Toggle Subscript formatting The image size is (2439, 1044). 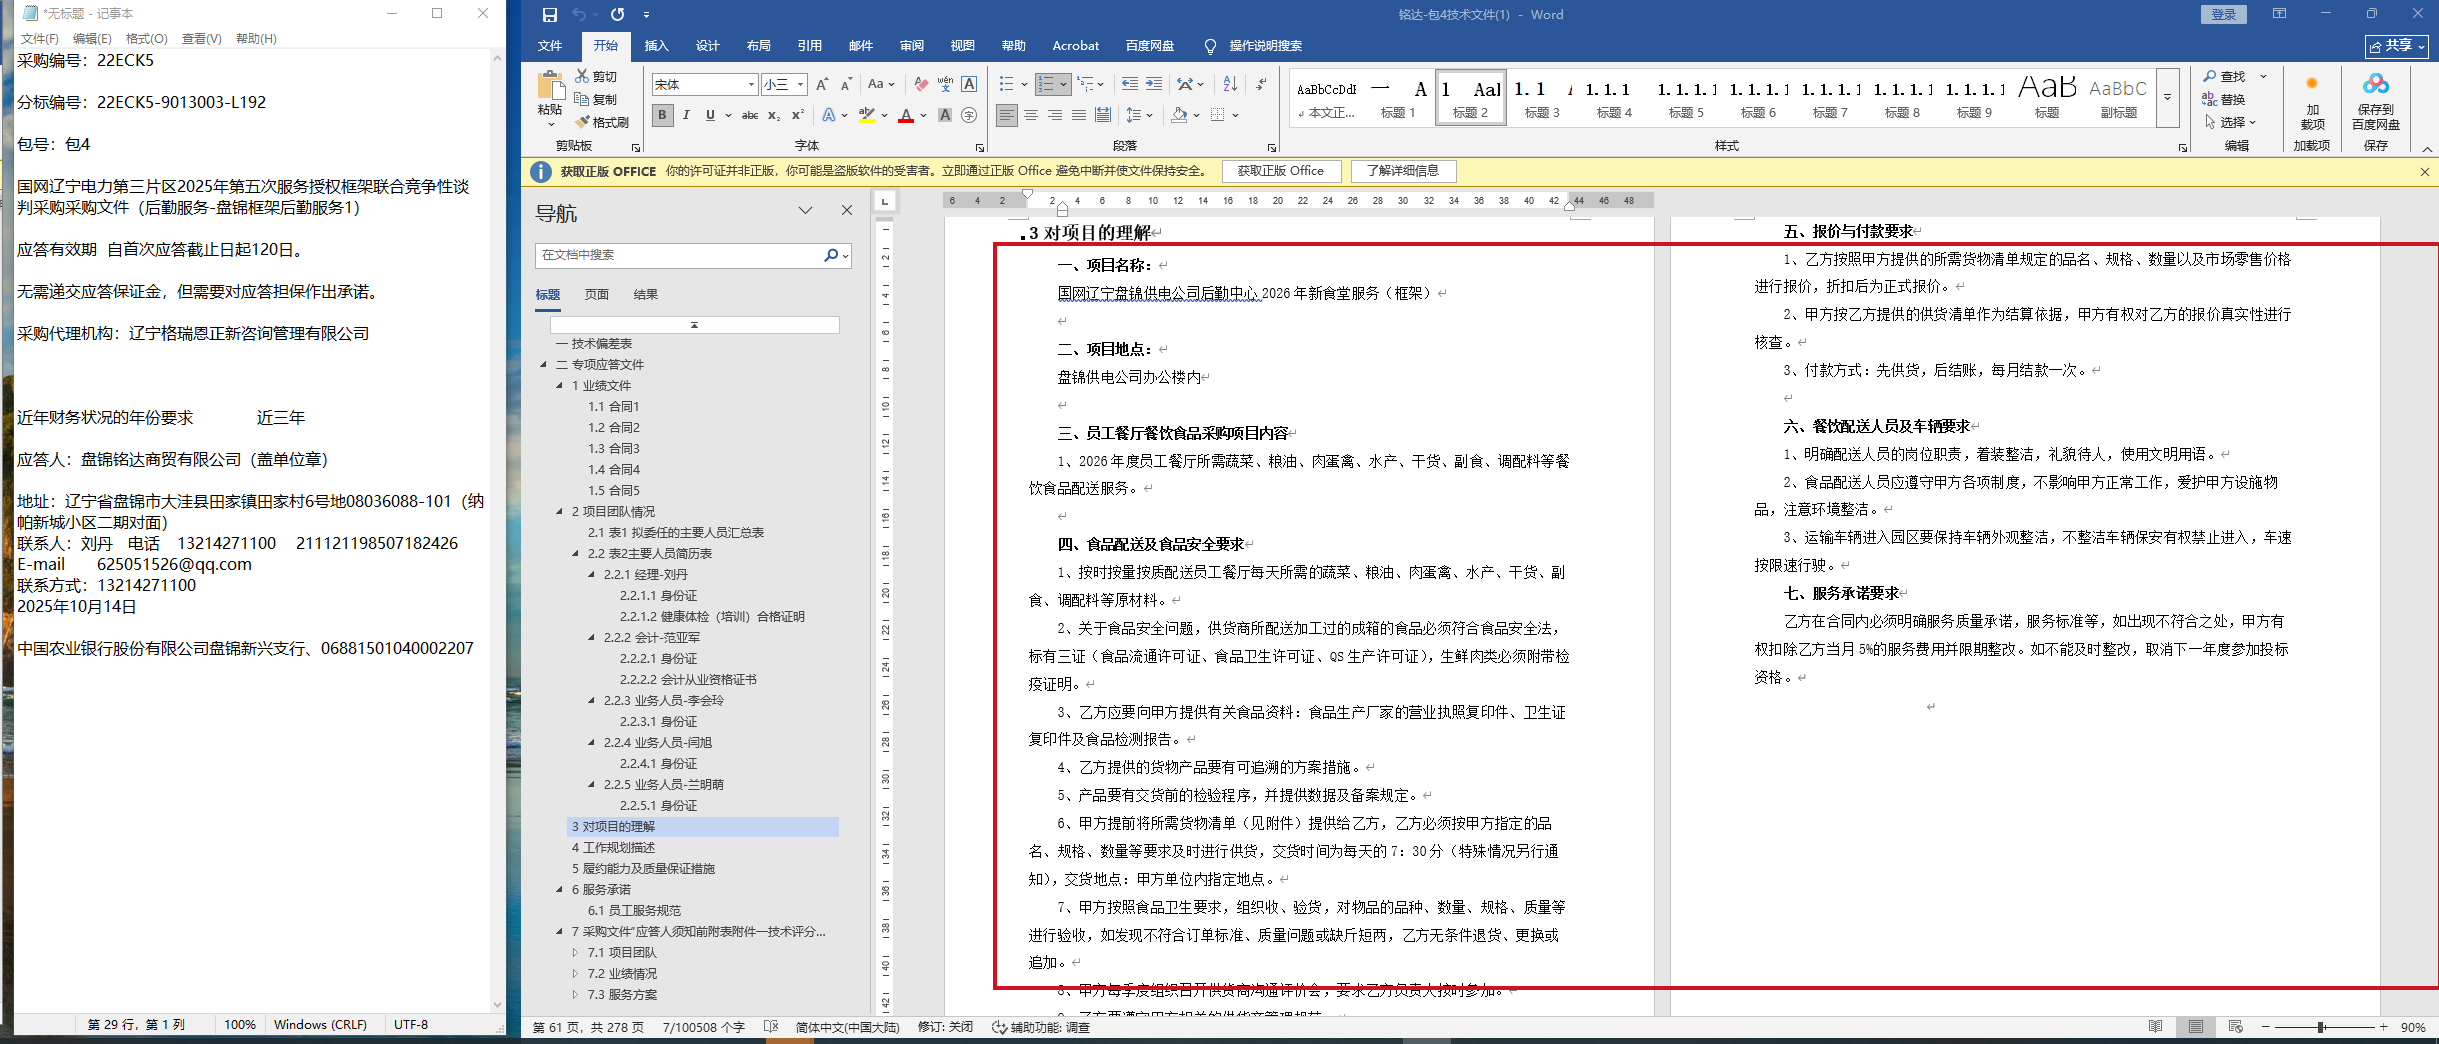[x=774, y=116]
